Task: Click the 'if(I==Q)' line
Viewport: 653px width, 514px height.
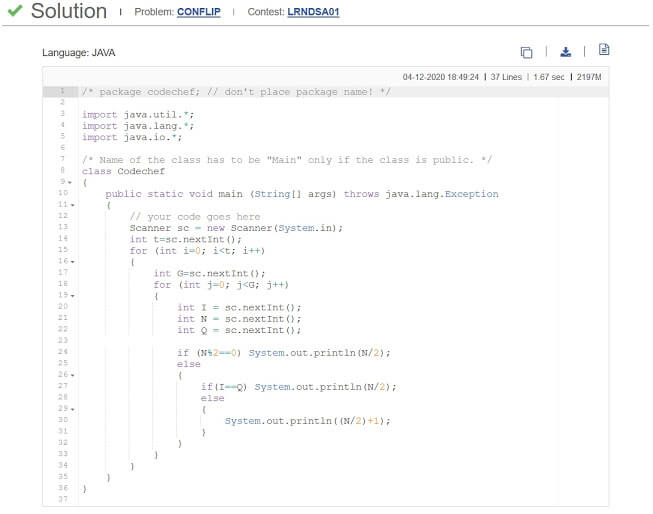Action: tap(299, 387)
